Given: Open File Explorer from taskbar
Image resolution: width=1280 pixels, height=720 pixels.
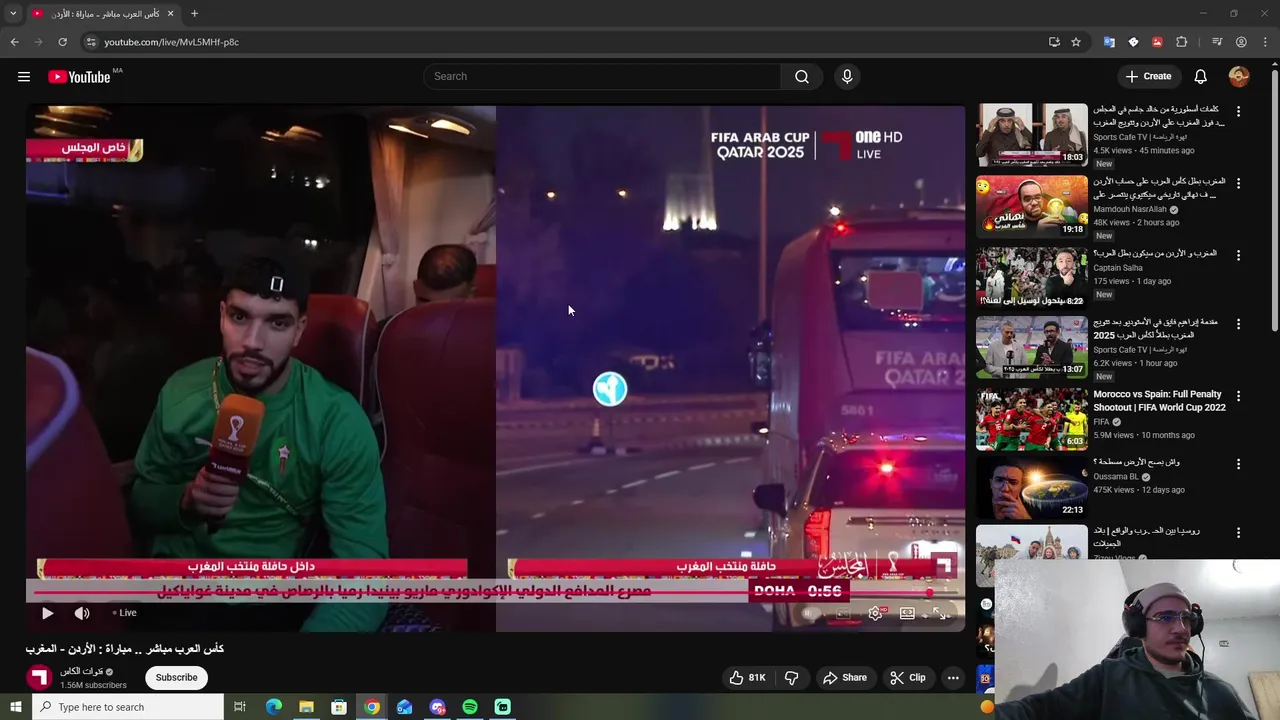Looking at the screenshot, I should (x=306, y=707).
